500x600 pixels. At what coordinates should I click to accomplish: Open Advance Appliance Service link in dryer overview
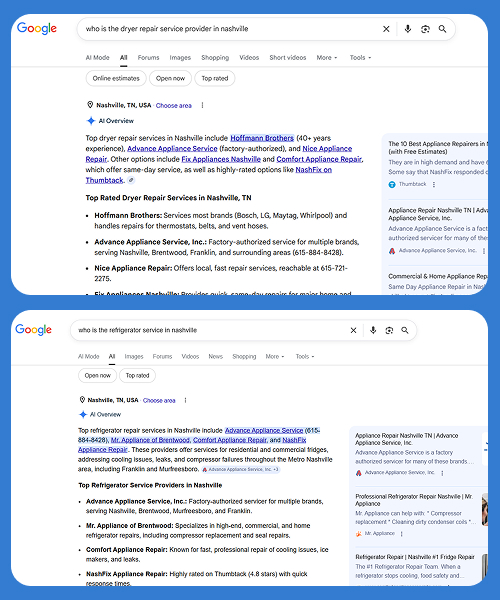172,148
